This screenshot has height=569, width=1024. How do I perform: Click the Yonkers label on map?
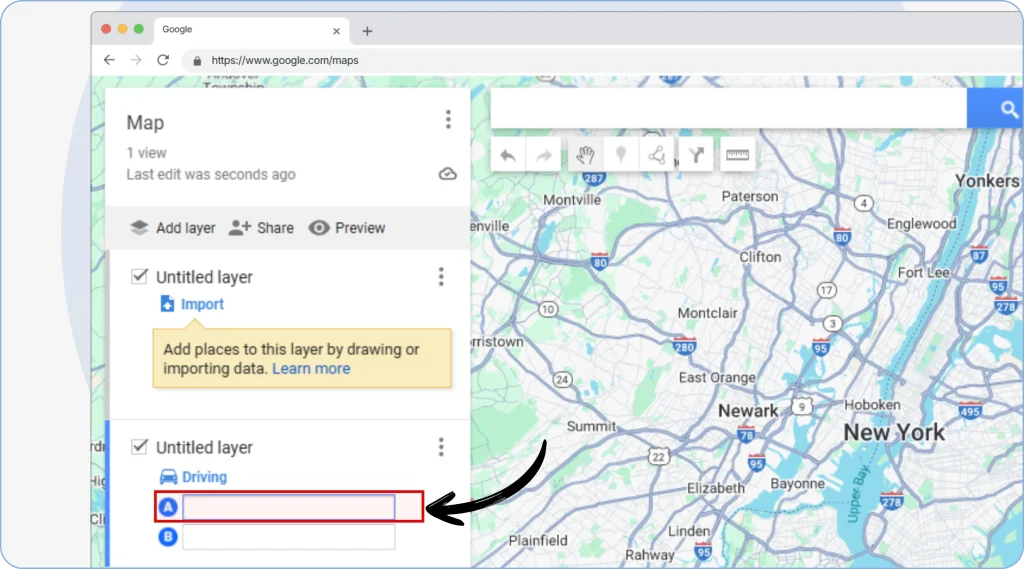[987, 181]
